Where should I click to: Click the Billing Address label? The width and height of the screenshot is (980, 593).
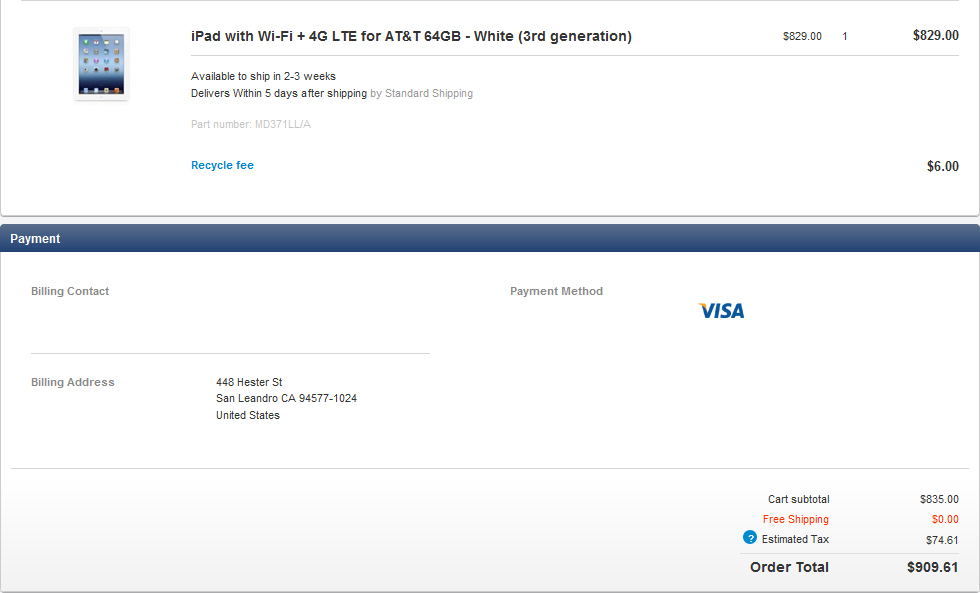click(x=73, y=383)
